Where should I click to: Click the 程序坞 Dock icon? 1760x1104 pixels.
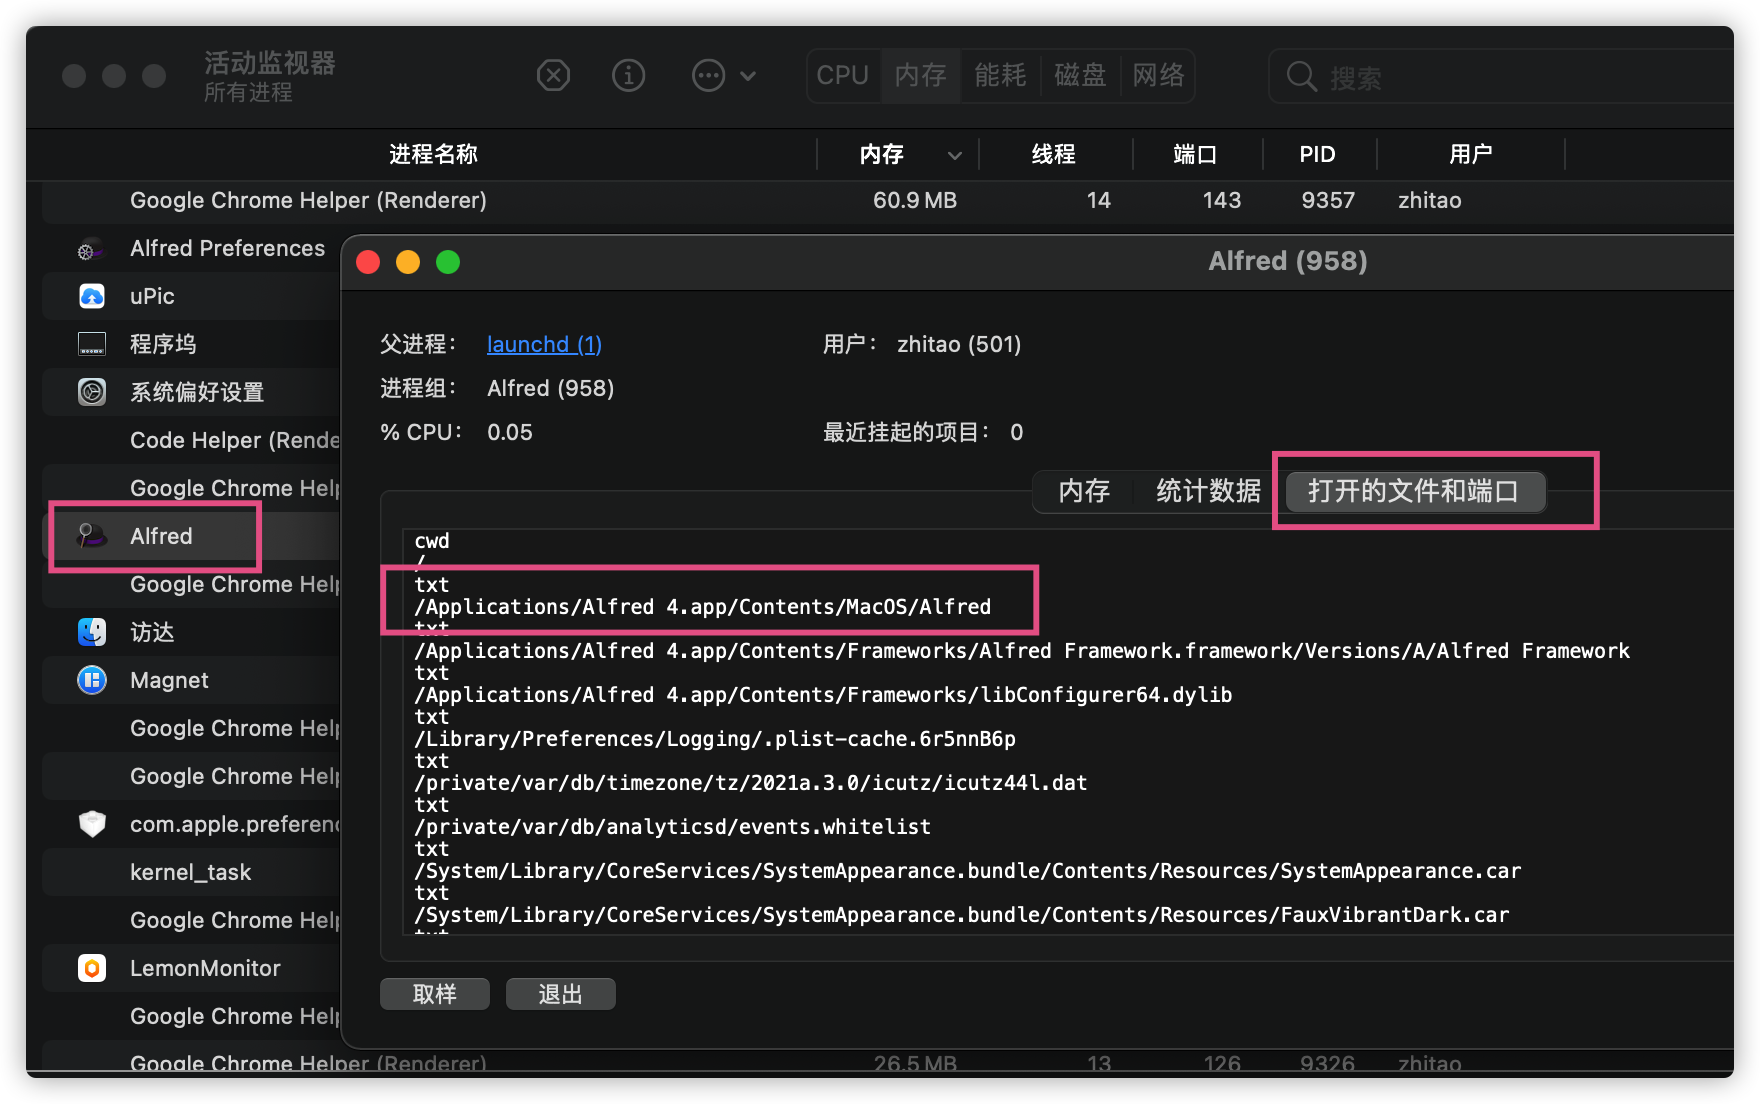point(91,345)
